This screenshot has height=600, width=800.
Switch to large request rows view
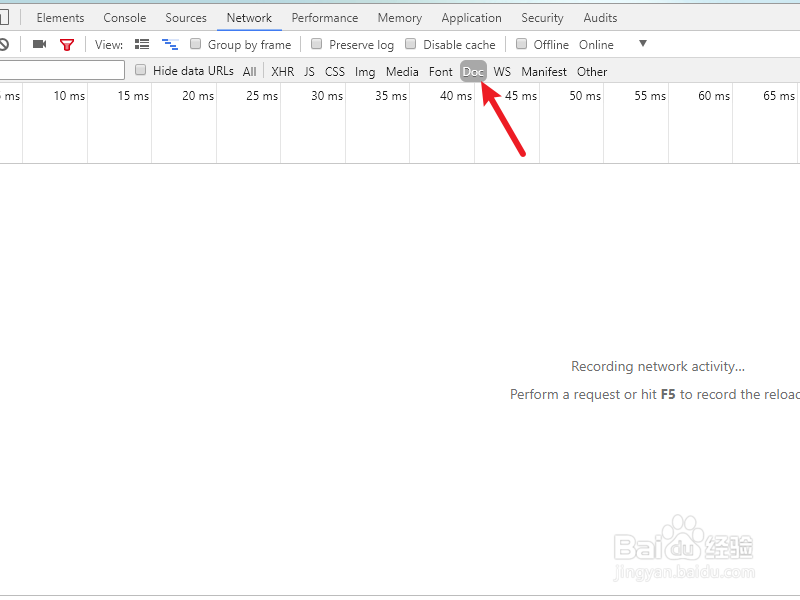pos(142,44)
